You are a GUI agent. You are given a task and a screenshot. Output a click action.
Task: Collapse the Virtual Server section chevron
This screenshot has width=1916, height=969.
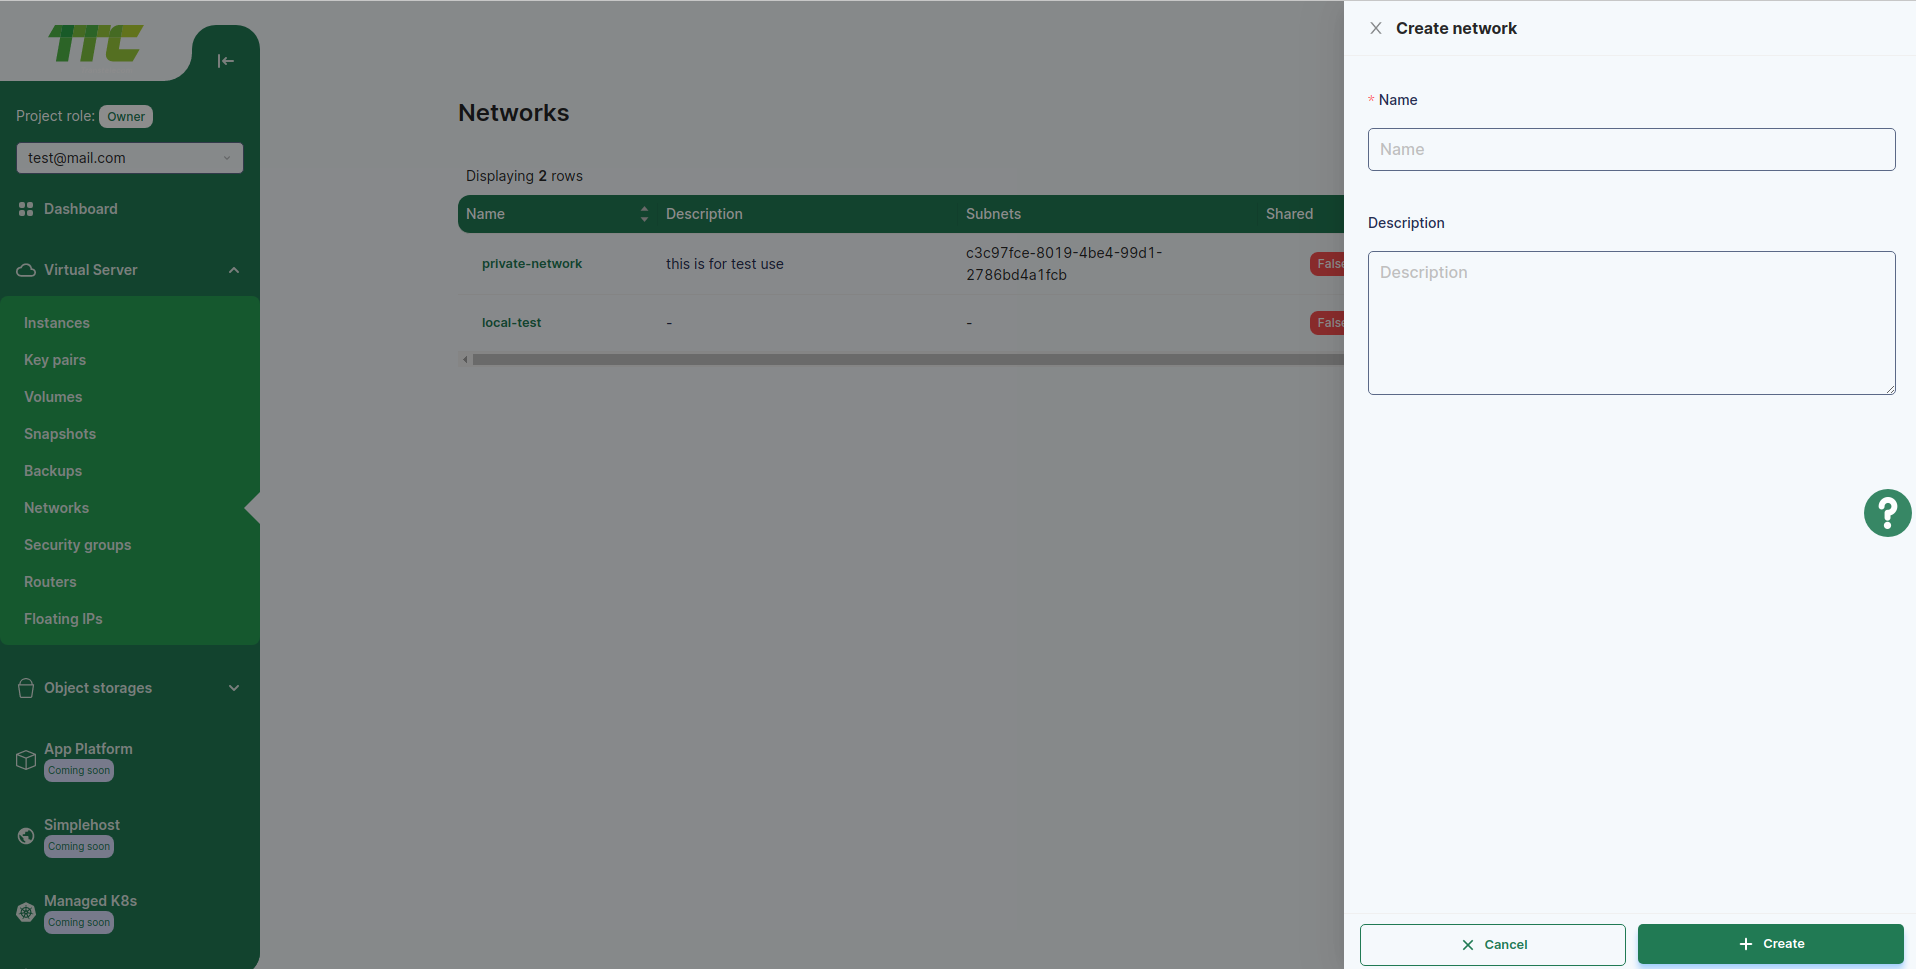point(234,270)
